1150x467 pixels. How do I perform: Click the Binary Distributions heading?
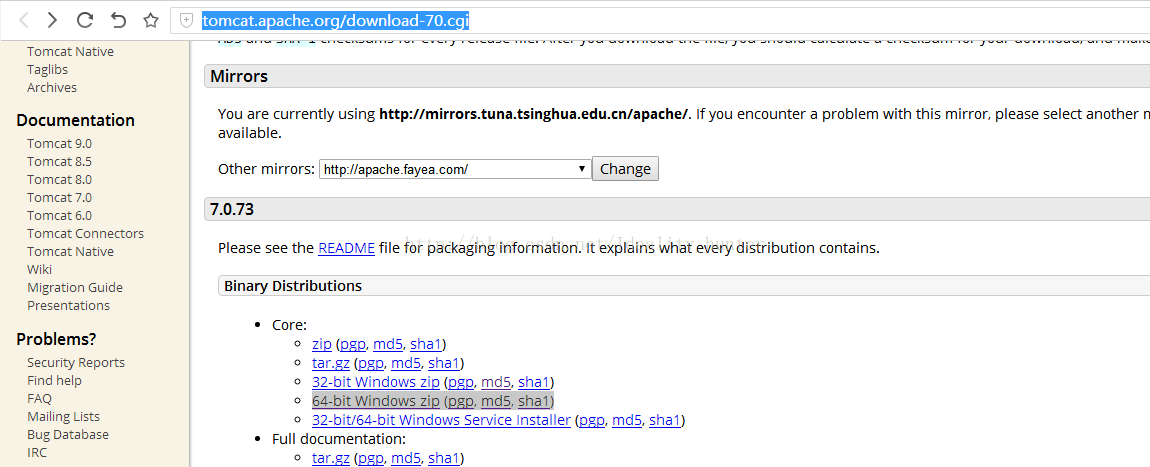[x=293, y=286]
